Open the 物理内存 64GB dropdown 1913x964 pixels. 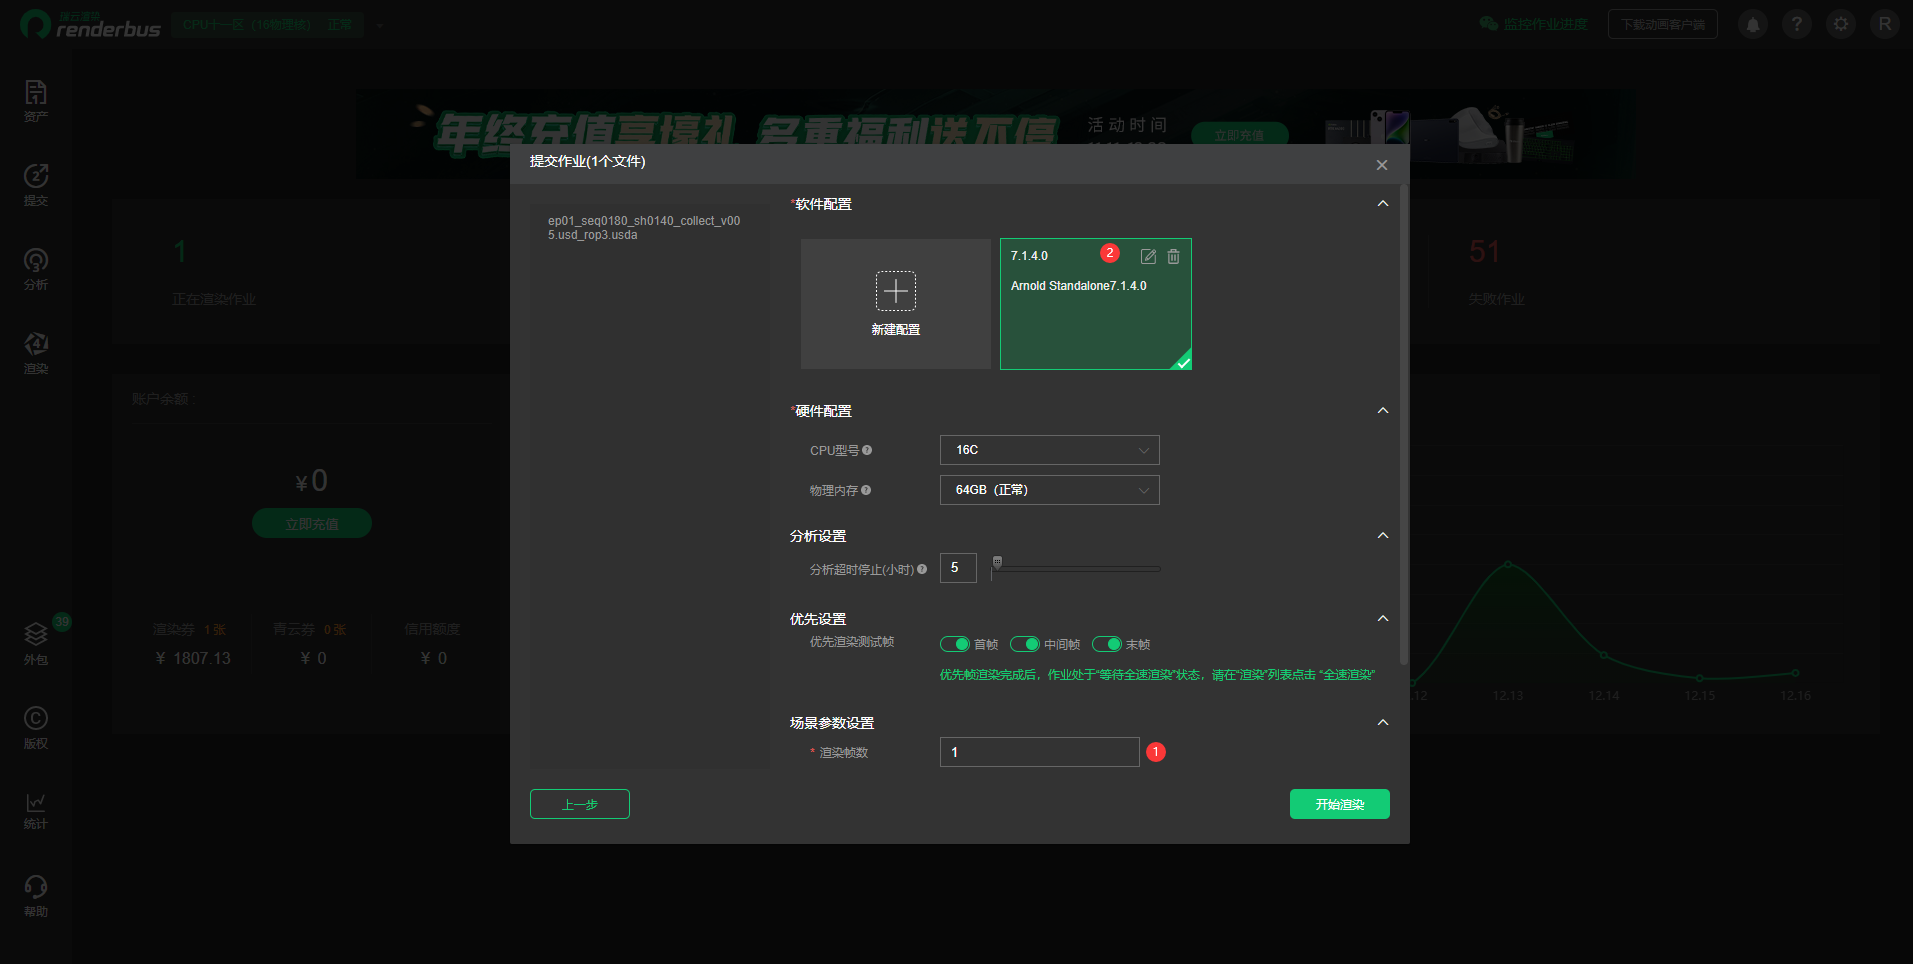tap(1050, 490)
